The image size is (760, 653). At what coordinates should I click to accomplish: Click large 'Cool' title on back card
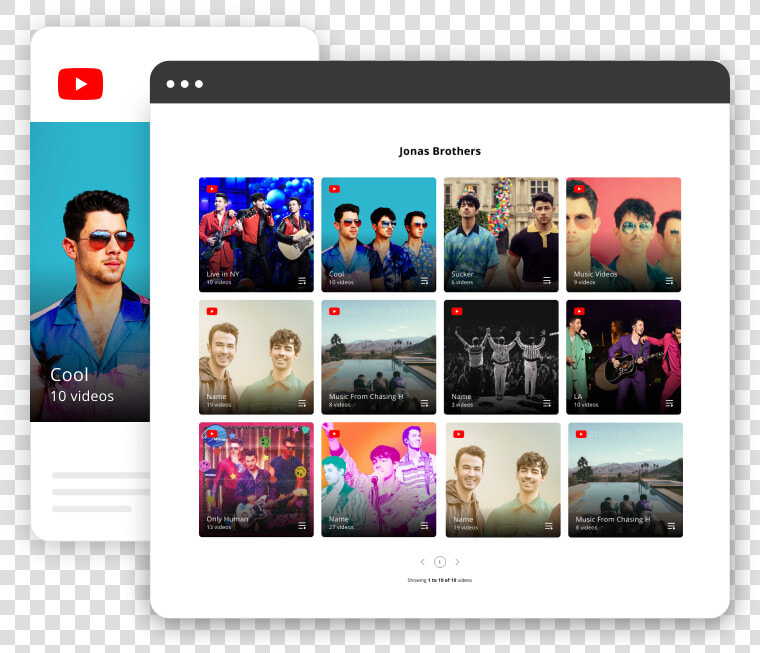pyautogui.click(x=69, y=375)
